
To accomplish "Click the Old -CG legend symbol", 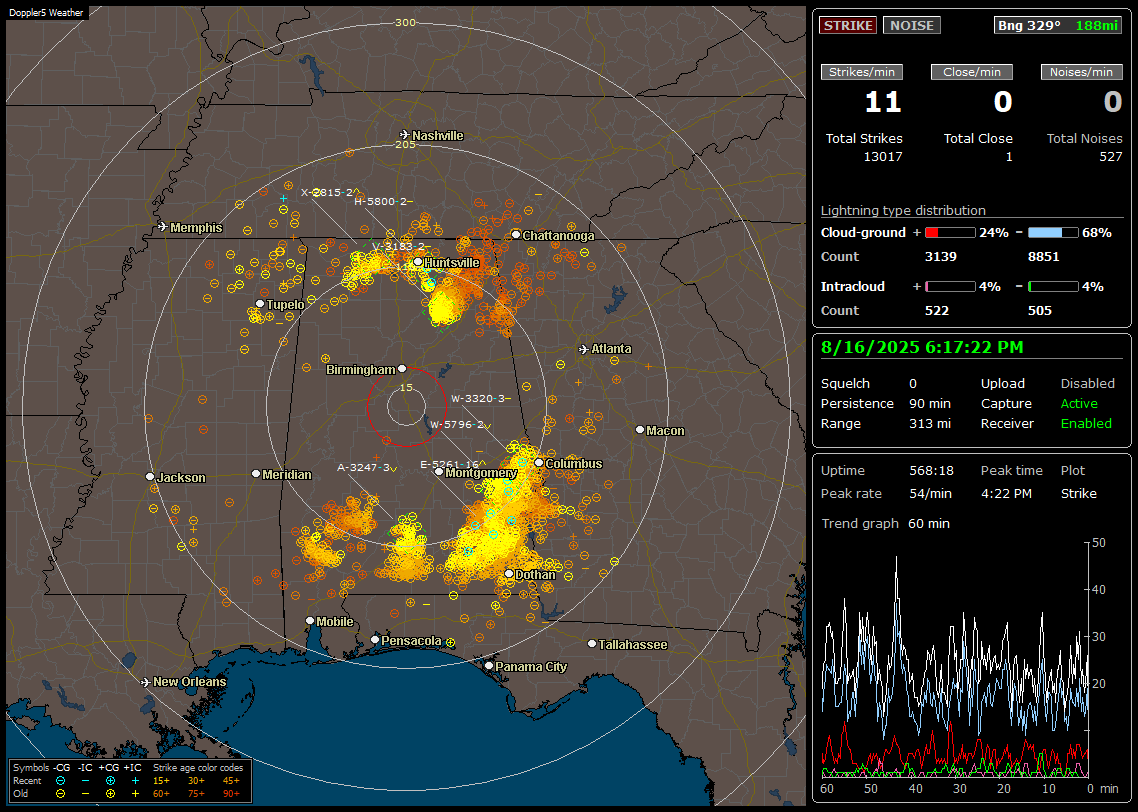I will (x=61, y=794).
